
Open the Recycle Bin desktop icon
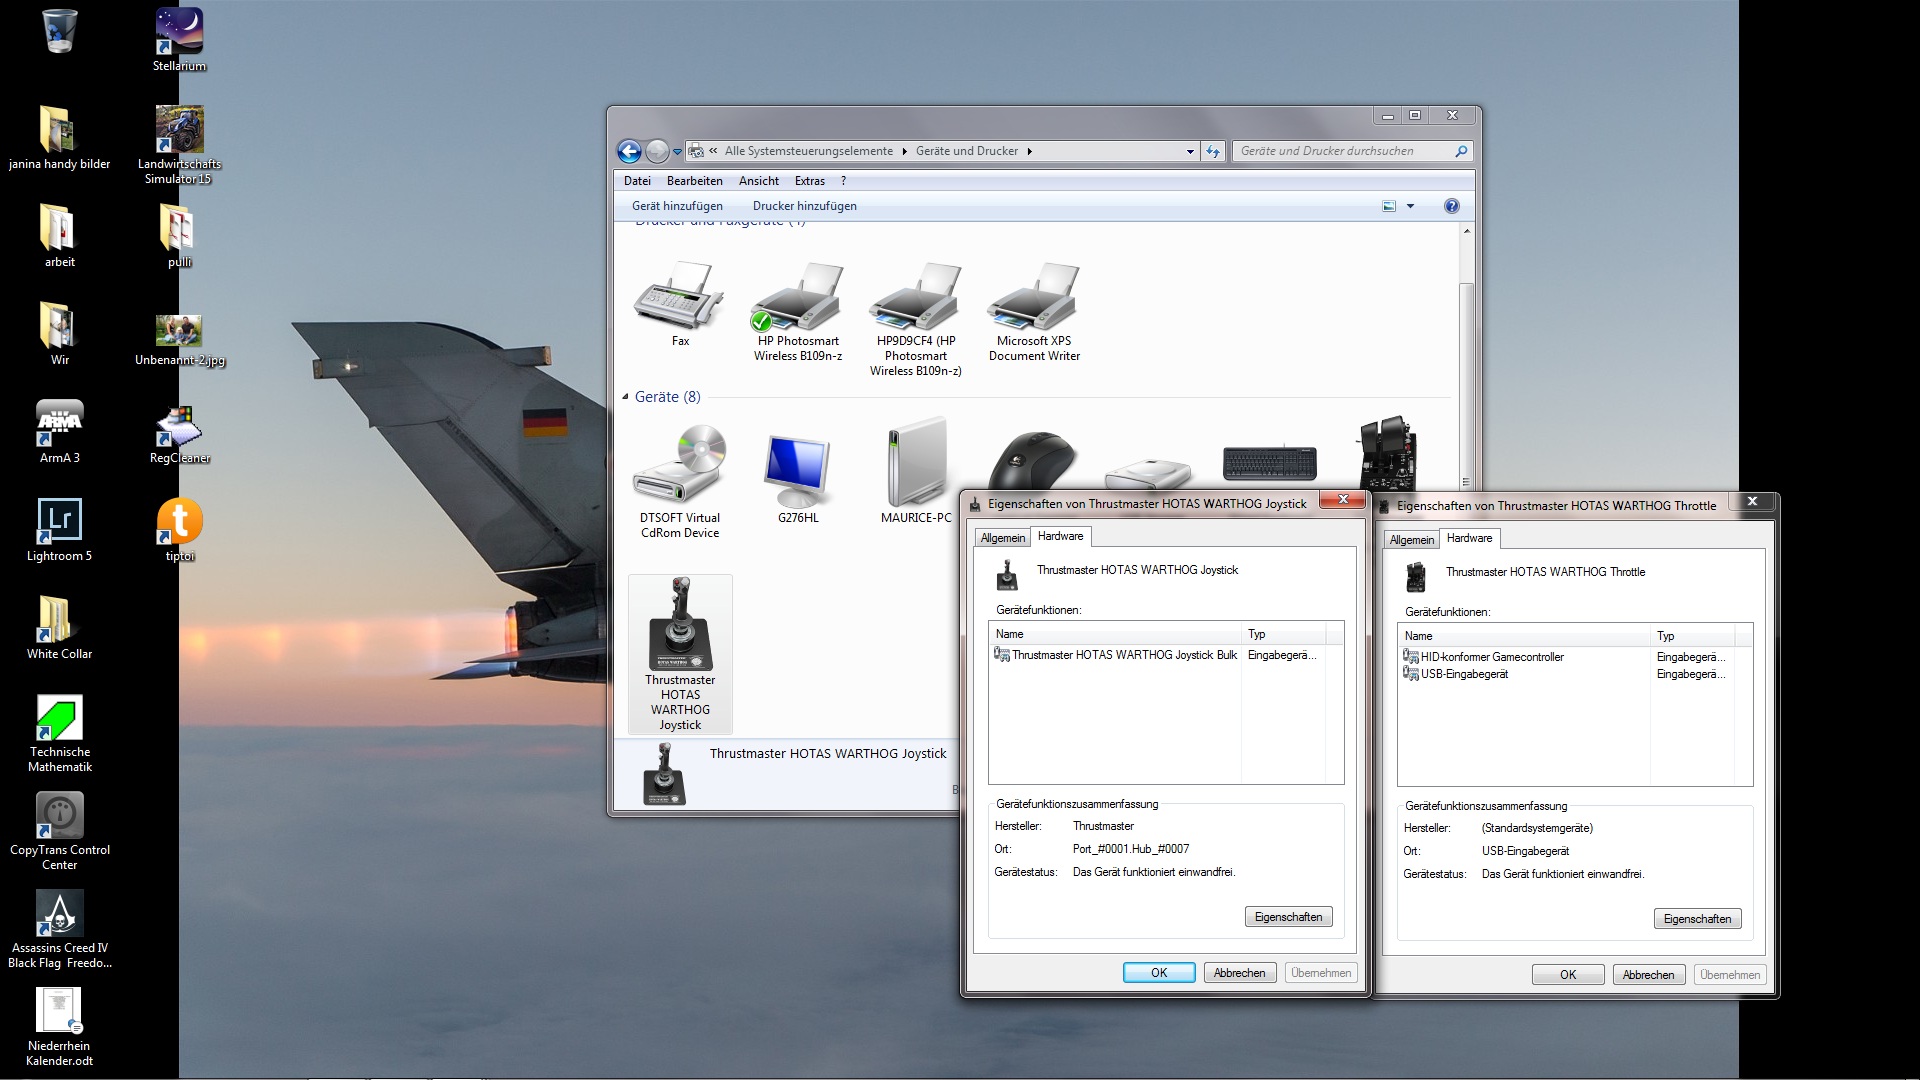(x=60, y=30)
